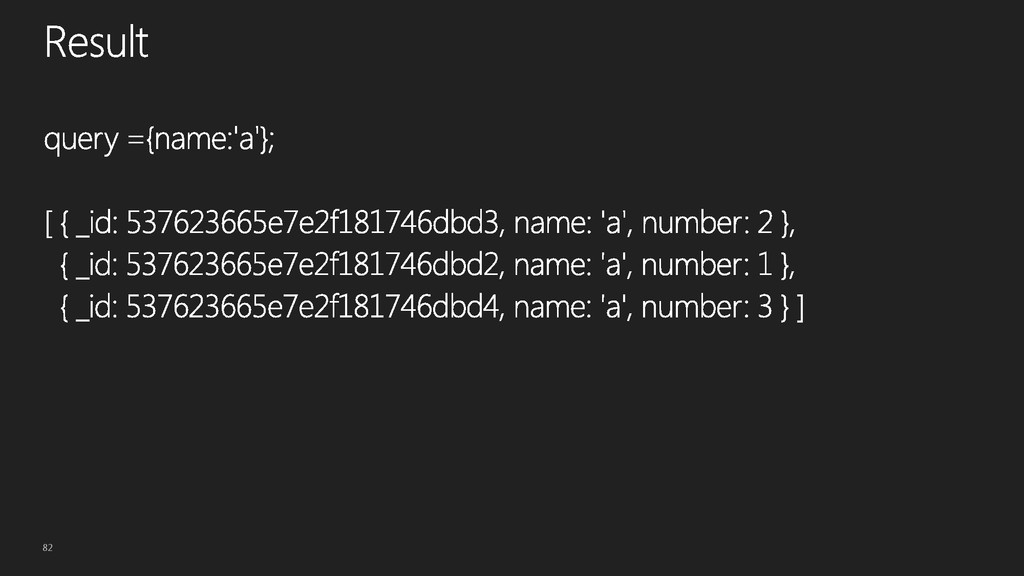Image resolution: width=1024 pixels, height=576 pixels.
Task: Click the _id value ending in dbd3
Action: coord(314,223)
